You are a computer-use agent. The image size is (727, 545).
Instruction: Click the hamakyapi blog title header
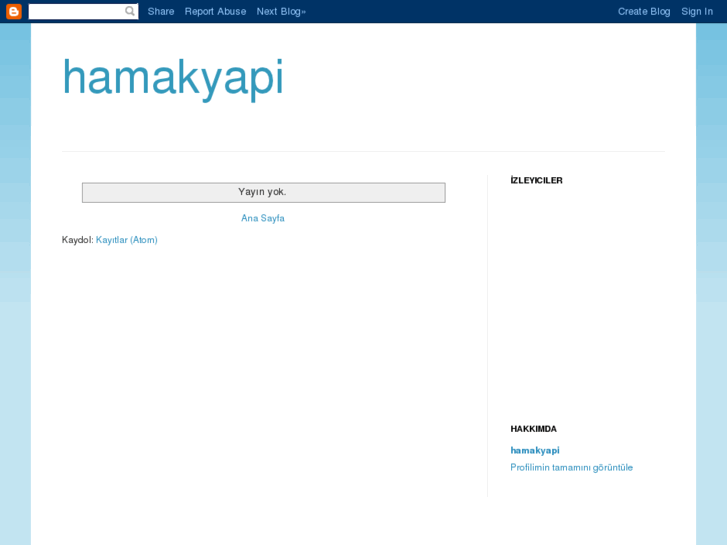click(173, 78)
